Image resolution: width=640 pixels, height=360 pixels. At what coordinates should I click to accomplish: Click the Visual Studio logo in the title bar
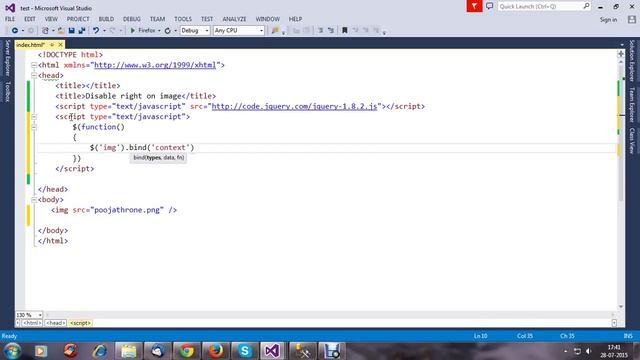tap(10, 8)
